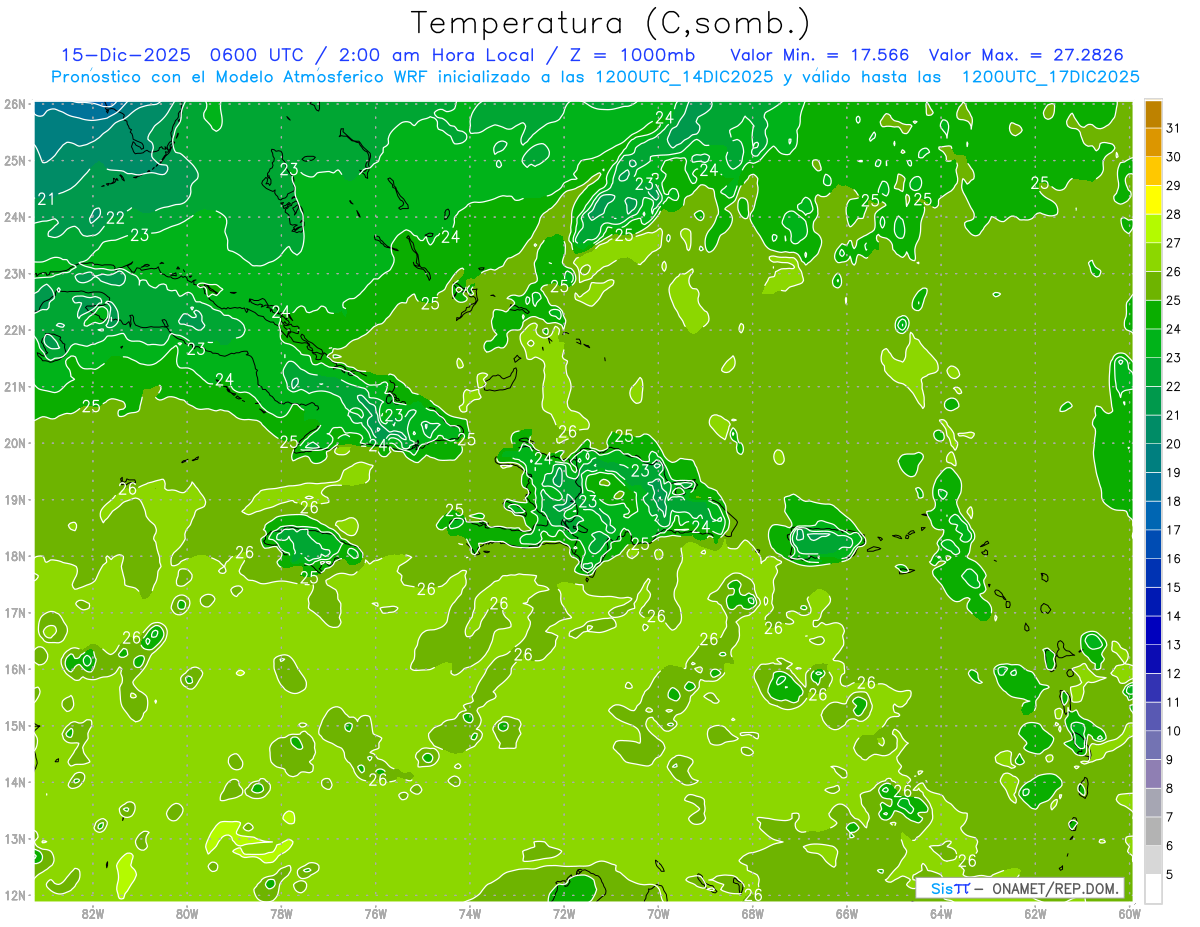Click the "66W" longitude axis label
Viewport: 1200px width, 927px height.
pyautogui.click(x=847, y=913)
